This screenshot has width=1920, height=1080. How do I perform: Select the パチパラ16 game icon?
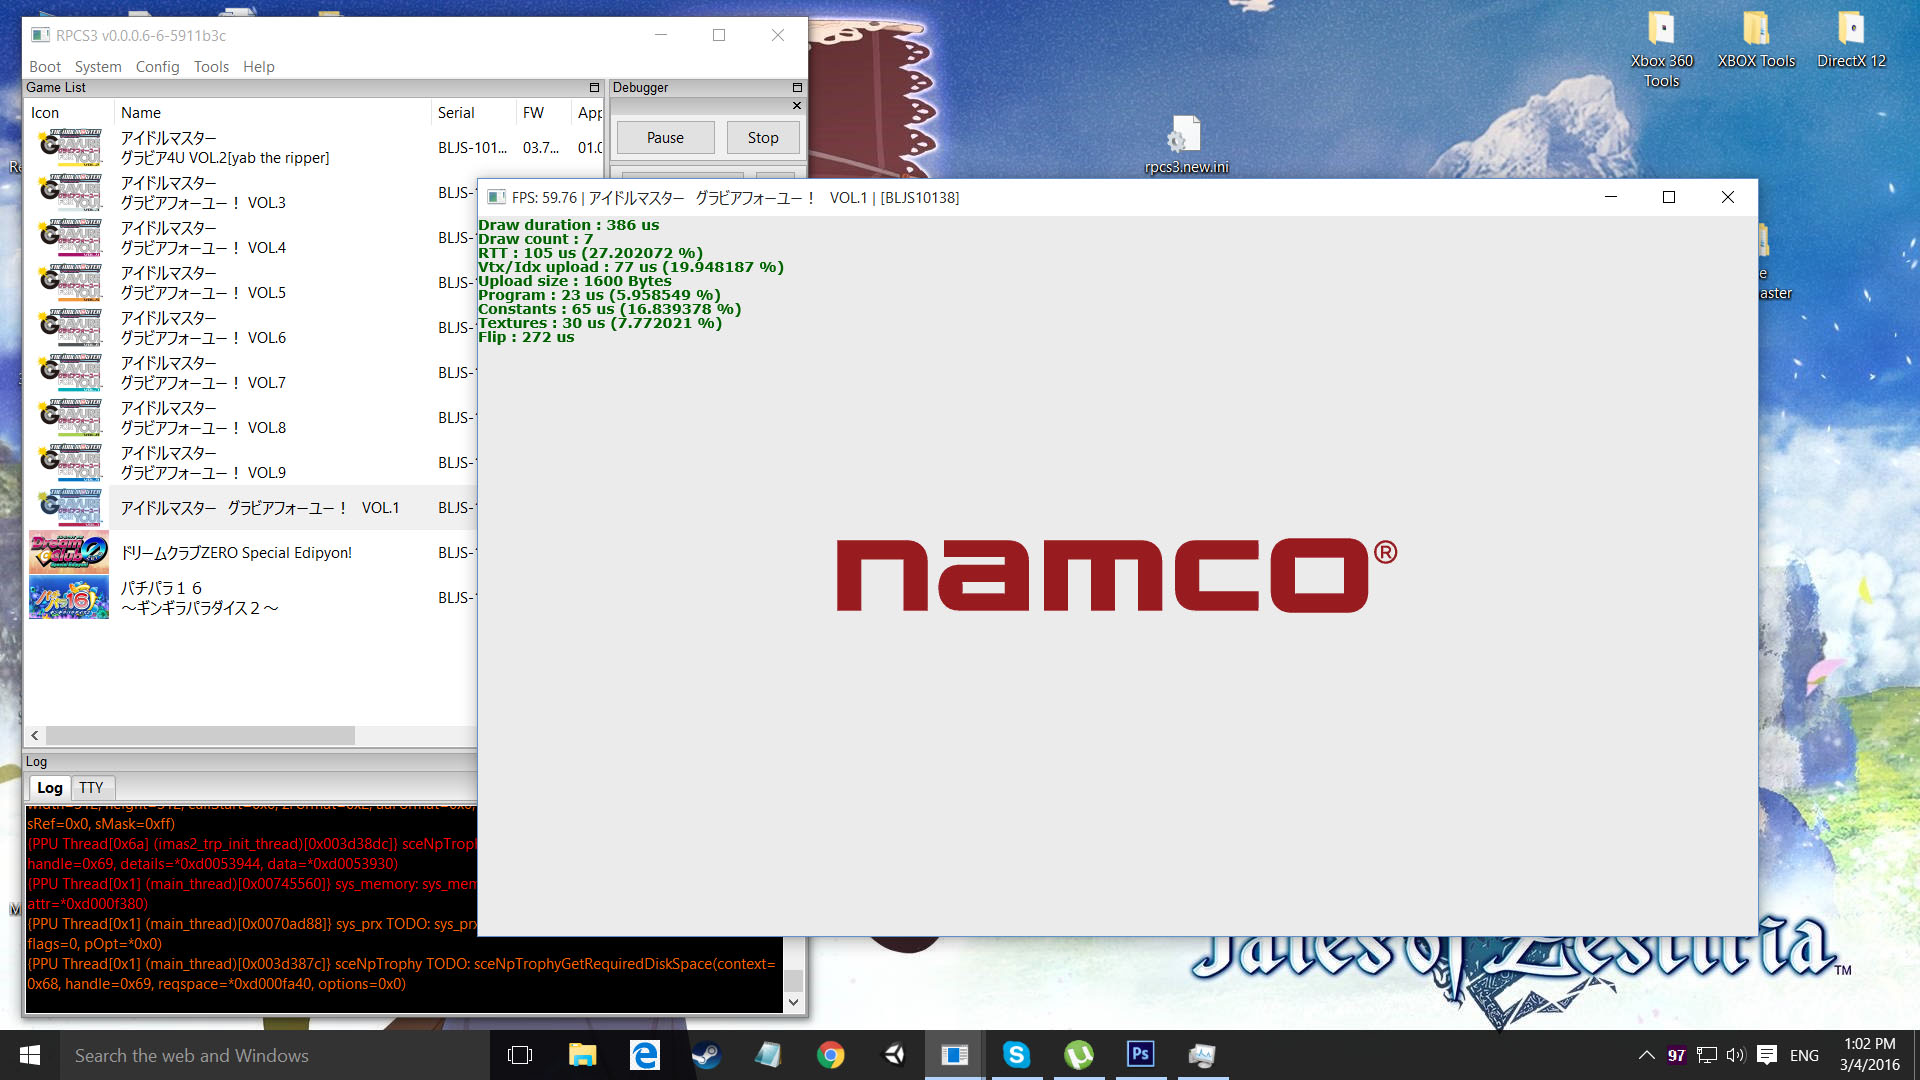pyautogui.click(x=69, y=597)
